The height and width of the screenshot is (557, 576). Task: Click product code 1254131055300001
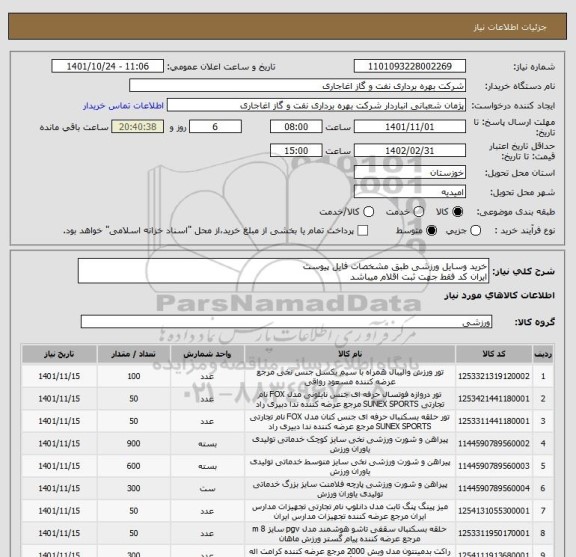click(494, 511)
